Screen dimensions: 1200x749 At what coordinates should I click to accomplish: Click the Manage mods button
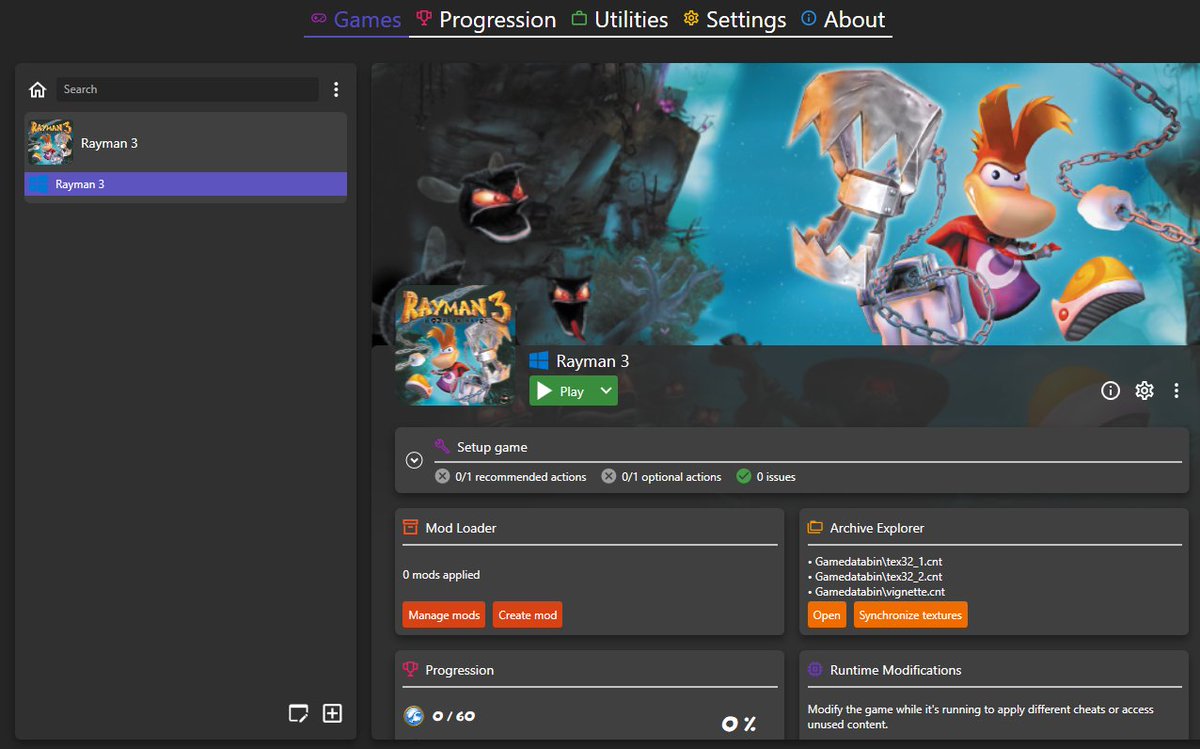click(444, 615)
